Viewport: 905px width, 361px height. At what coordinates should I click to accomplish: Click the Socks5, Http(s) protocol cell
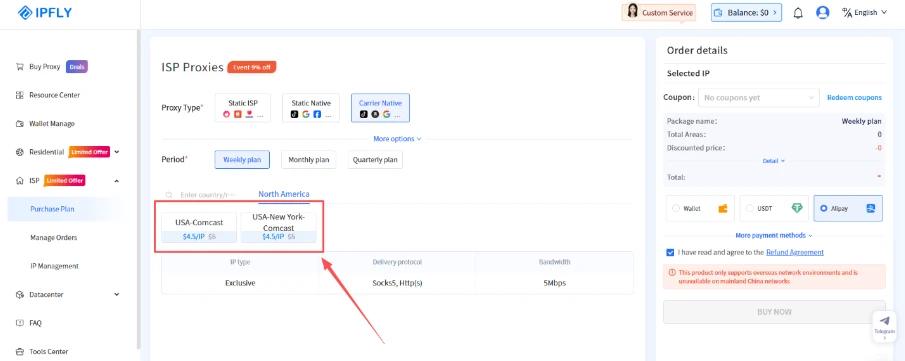click(397, 283)
